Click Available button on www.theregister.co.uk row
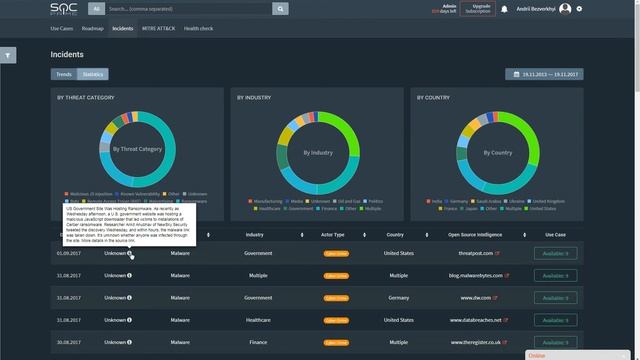 point(556,342)
